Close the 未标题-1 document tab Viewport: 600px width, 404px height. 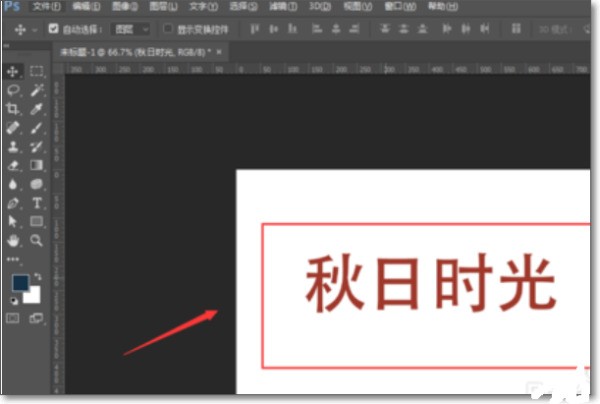coord(220,50)
